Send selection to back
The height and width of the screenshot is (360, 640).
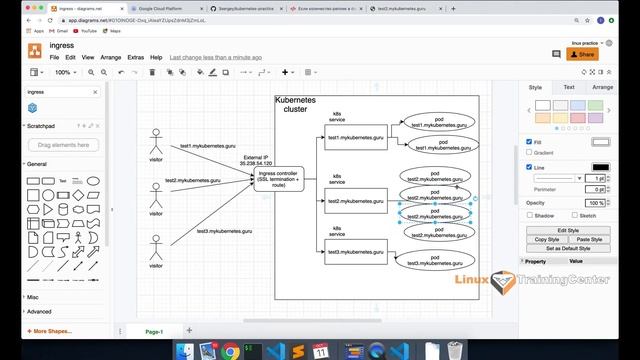tap(182, 72)
